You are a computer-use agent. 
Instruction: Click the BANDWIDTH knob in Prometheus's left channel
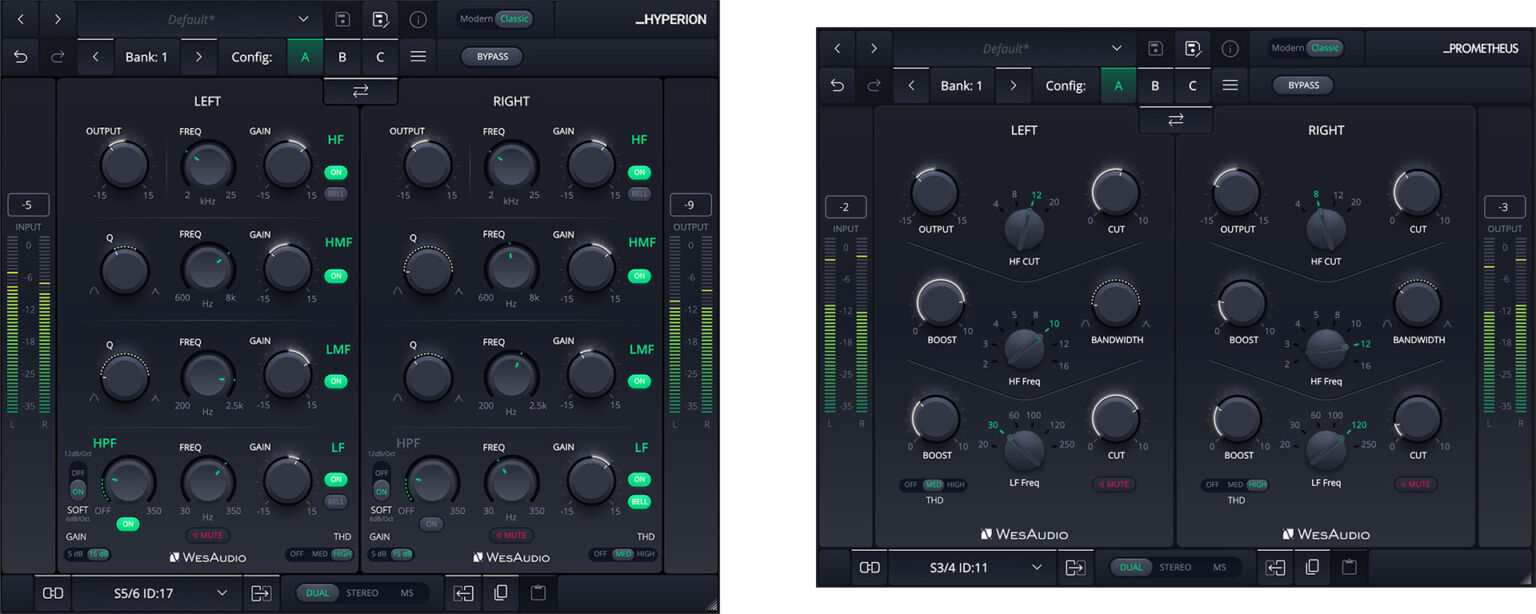[1115, 305]
